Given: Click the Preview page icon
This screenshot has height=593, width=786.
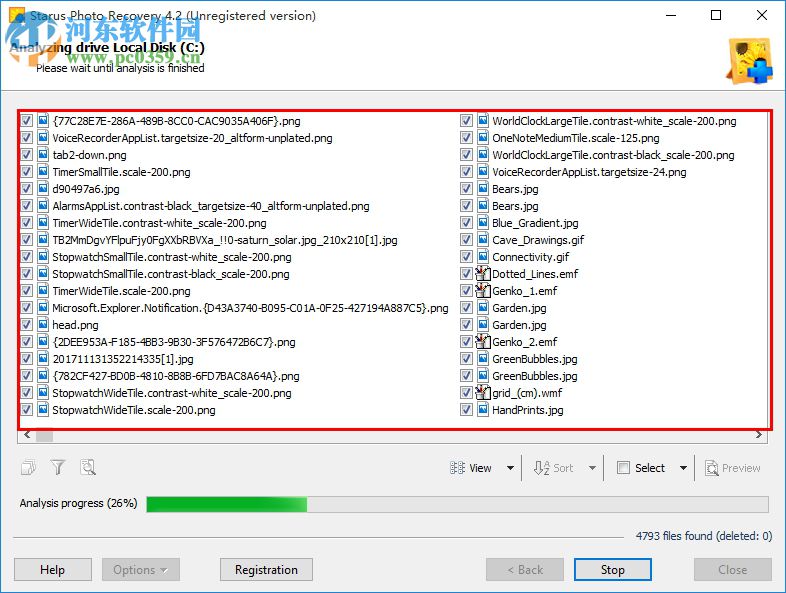Looking at the screenshot, I should tap(711, 468).
